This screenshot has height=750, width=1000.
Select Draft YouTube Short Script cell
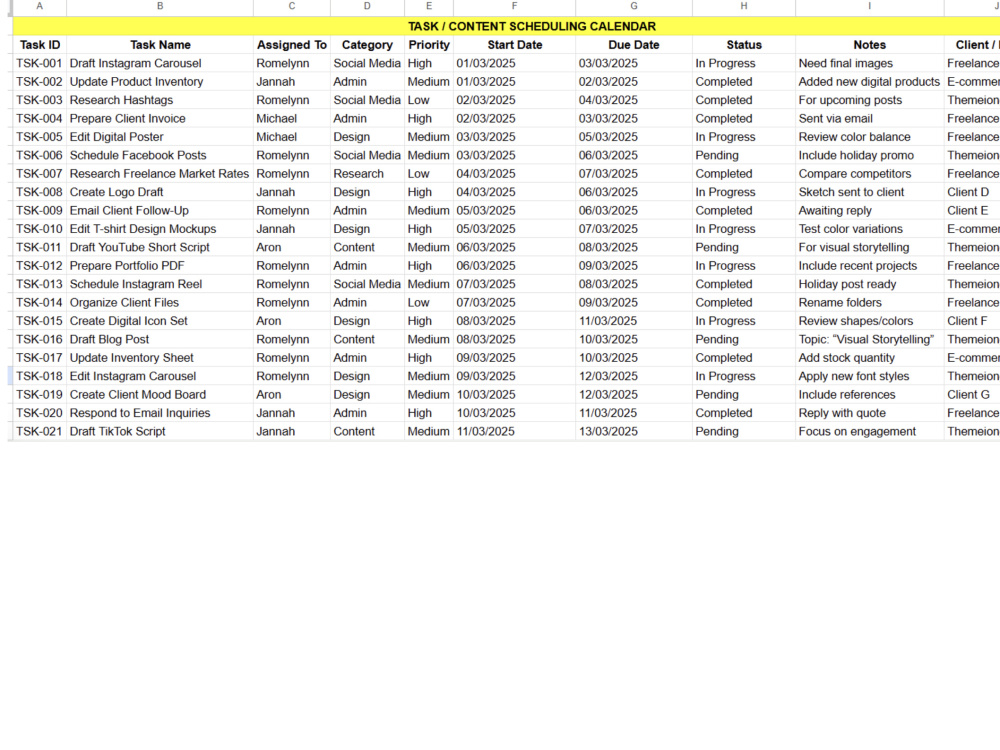(x=159, y=247)
